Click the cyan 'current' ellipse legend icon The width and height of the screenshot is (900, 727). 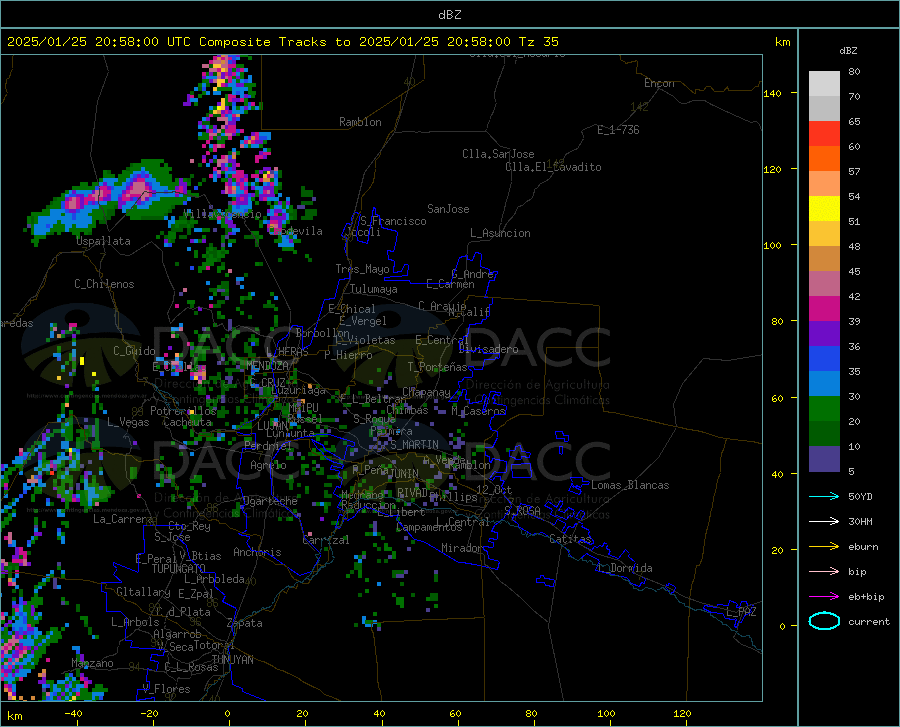coord(824,621)
